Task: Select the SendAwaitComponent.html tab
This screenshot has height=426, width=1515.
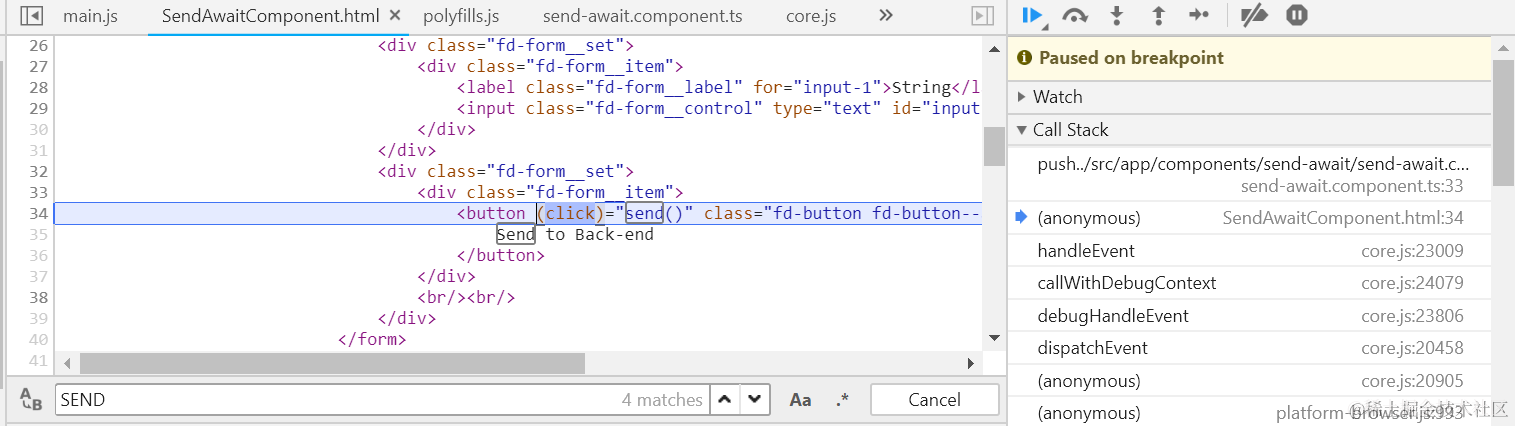Action: point(270,16)
